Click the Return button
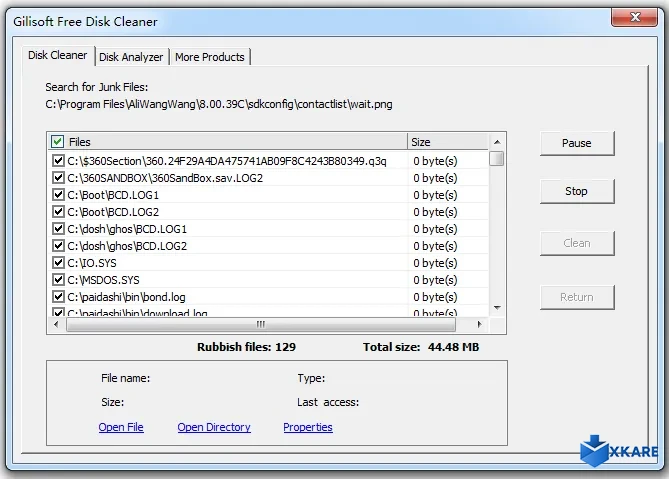Viewport: 669px width, 479px height. click(x=577, y=297)
